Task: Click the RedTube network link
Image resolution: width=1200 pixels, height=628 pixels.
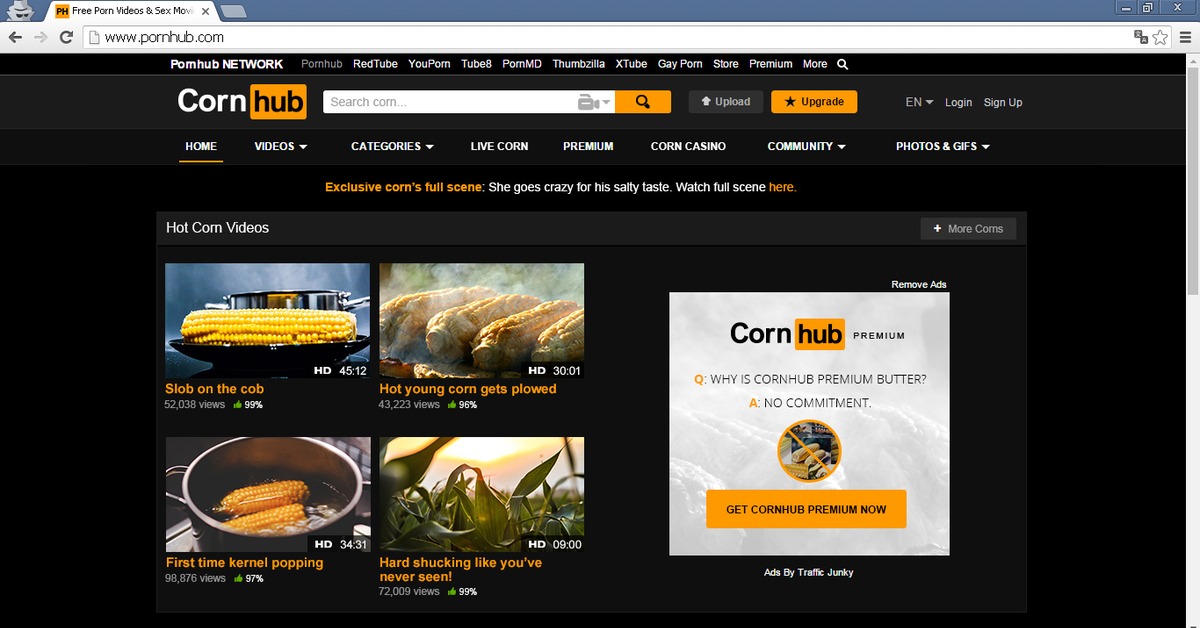Action: pyautogui.click(x=375, y=64)
